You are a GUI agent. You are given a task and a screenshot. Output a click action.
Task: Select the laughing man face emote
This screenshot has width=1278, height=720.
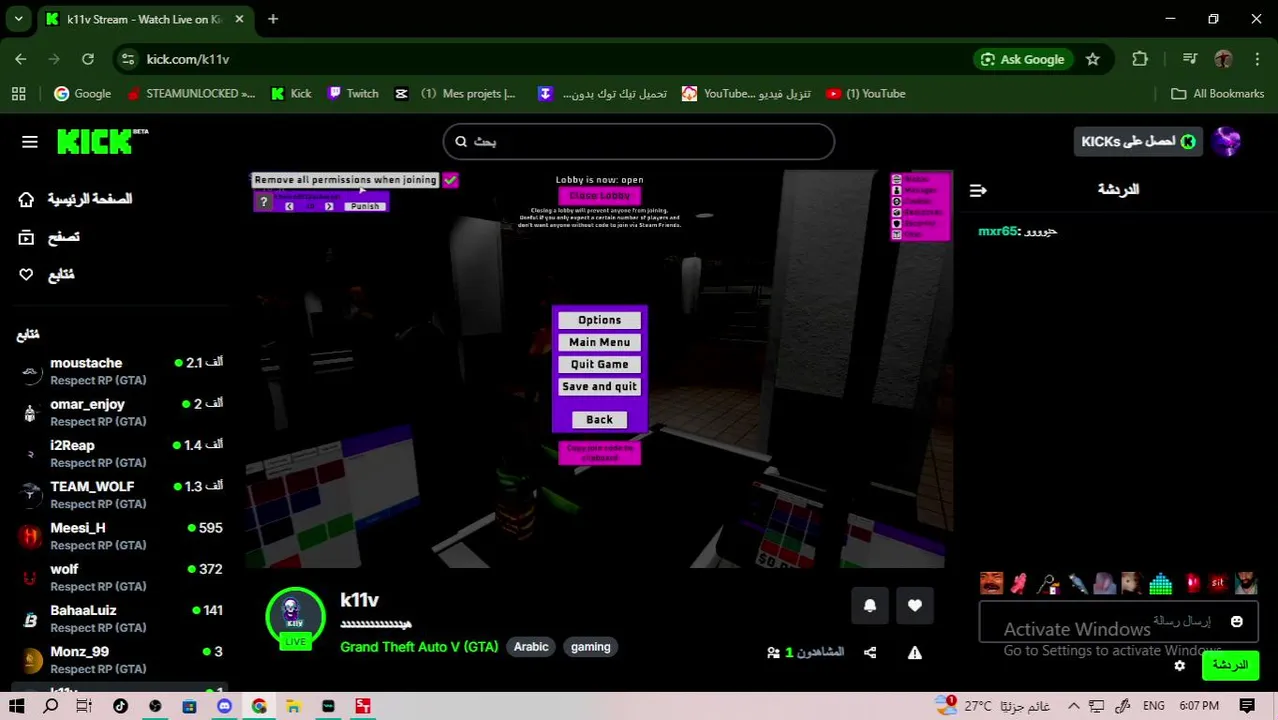pyautogui.click(x=991, y=583)
